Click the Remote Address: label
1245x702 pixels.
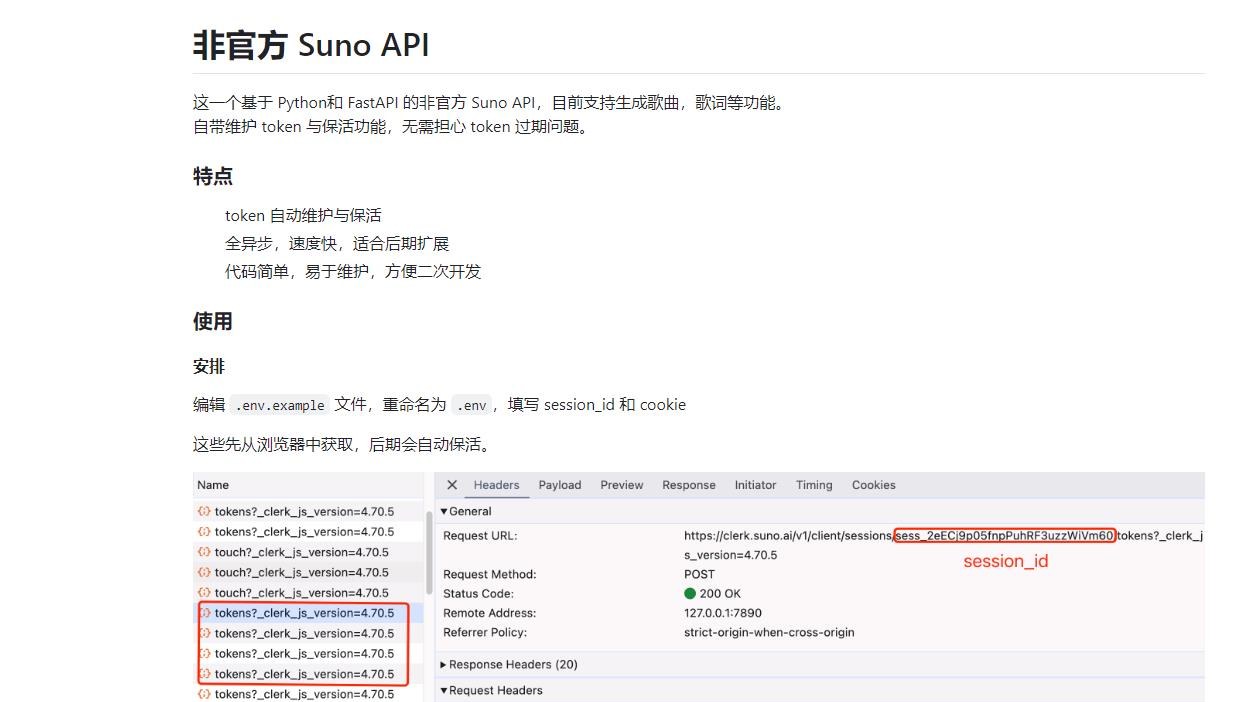(x=490, y=613)
